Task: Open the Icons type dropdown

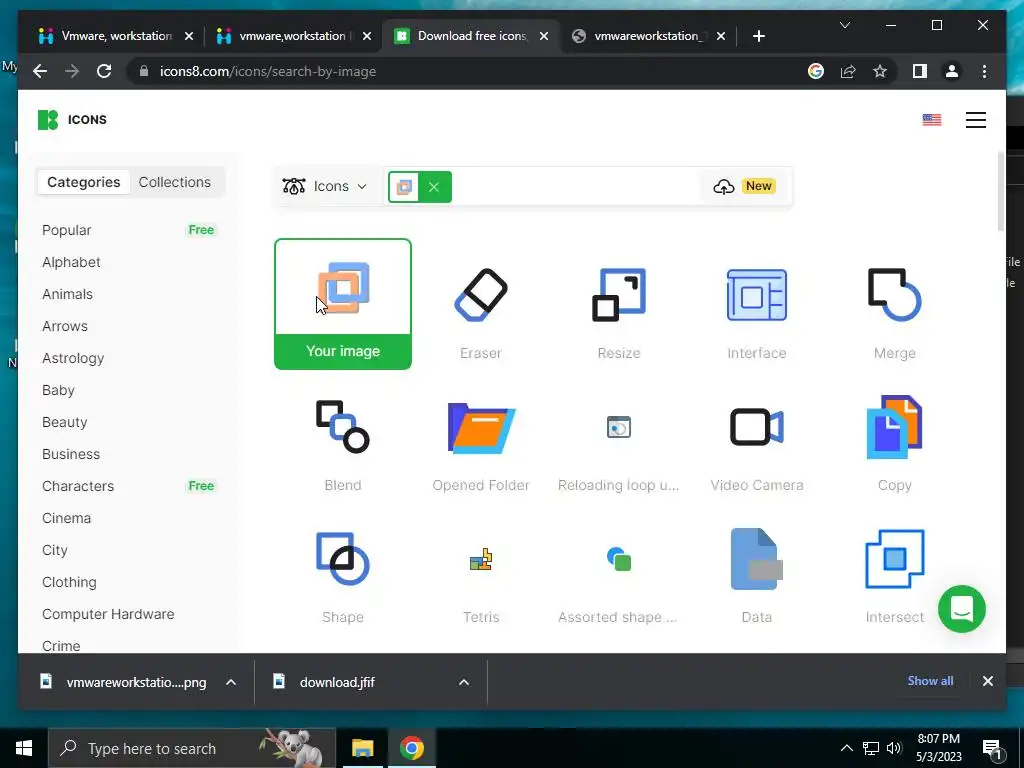Action: (325, 187)
